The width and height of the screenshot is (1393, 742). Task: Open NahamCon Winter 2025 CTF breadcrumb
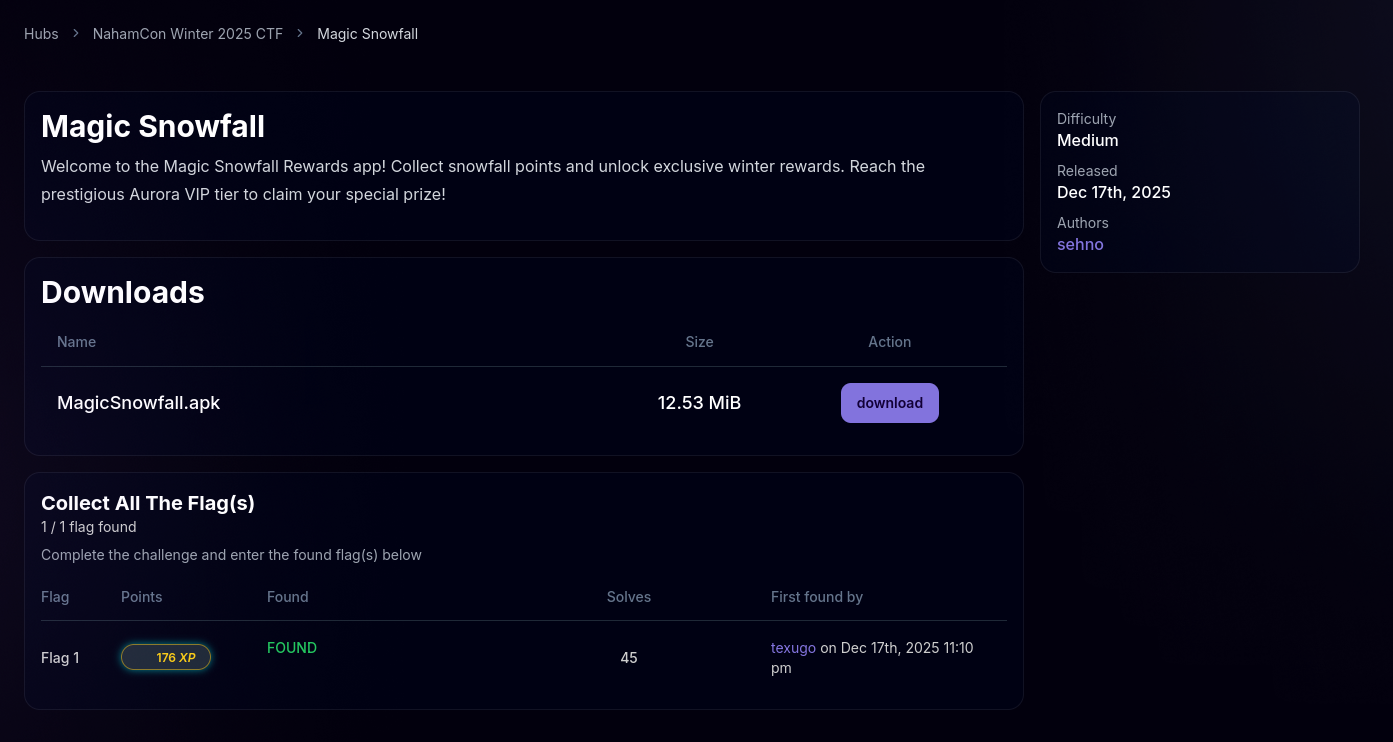(188, 34)
